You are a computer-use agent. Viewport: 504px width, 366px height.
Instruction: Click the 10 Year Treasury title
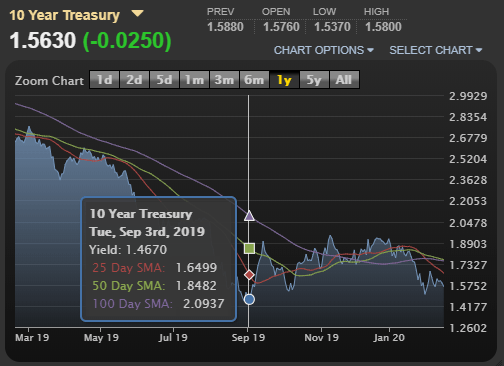point(65,15)
